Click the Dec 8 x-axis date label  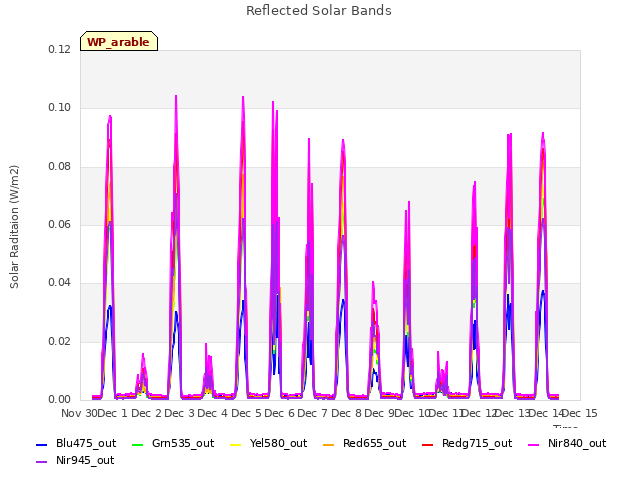click(346, 413)
